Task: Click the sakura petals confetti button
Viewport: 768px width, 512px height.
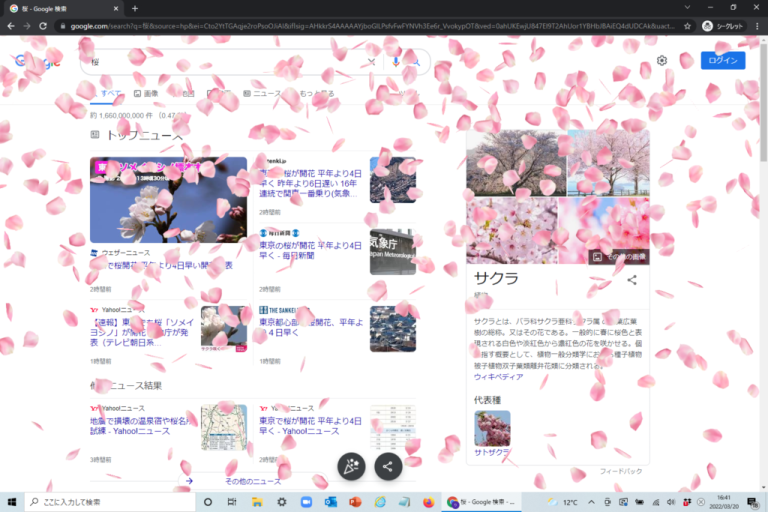Action: [351, 466]
